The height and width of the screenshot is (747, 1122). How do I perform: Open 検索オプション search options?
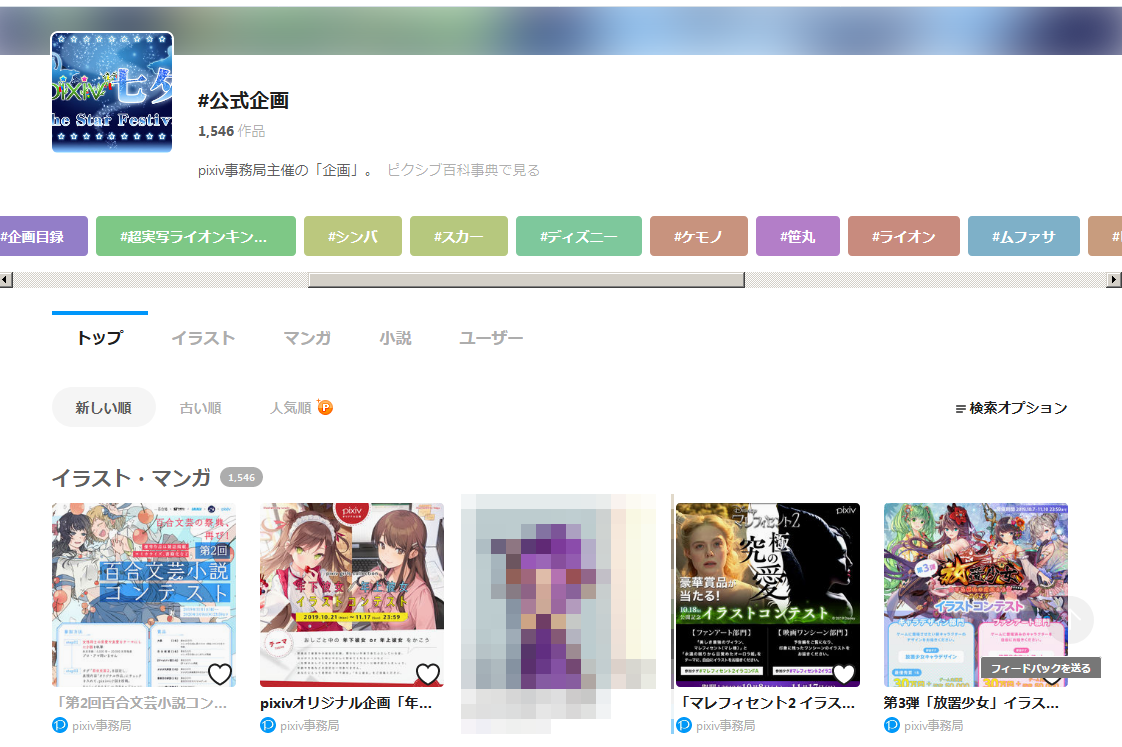click(x=1011, y=408)
